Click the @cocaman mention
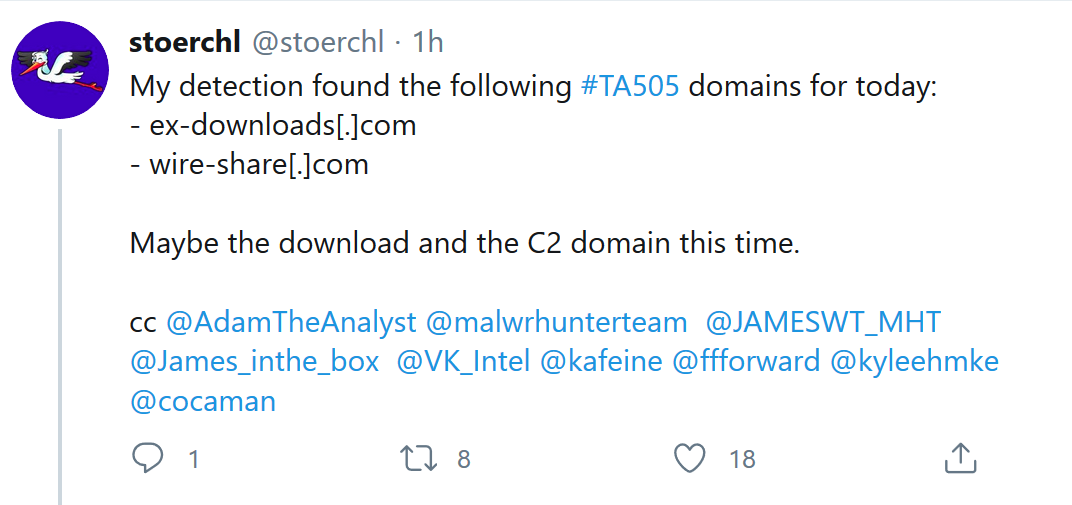1072x505 pixels. (202, 402)
